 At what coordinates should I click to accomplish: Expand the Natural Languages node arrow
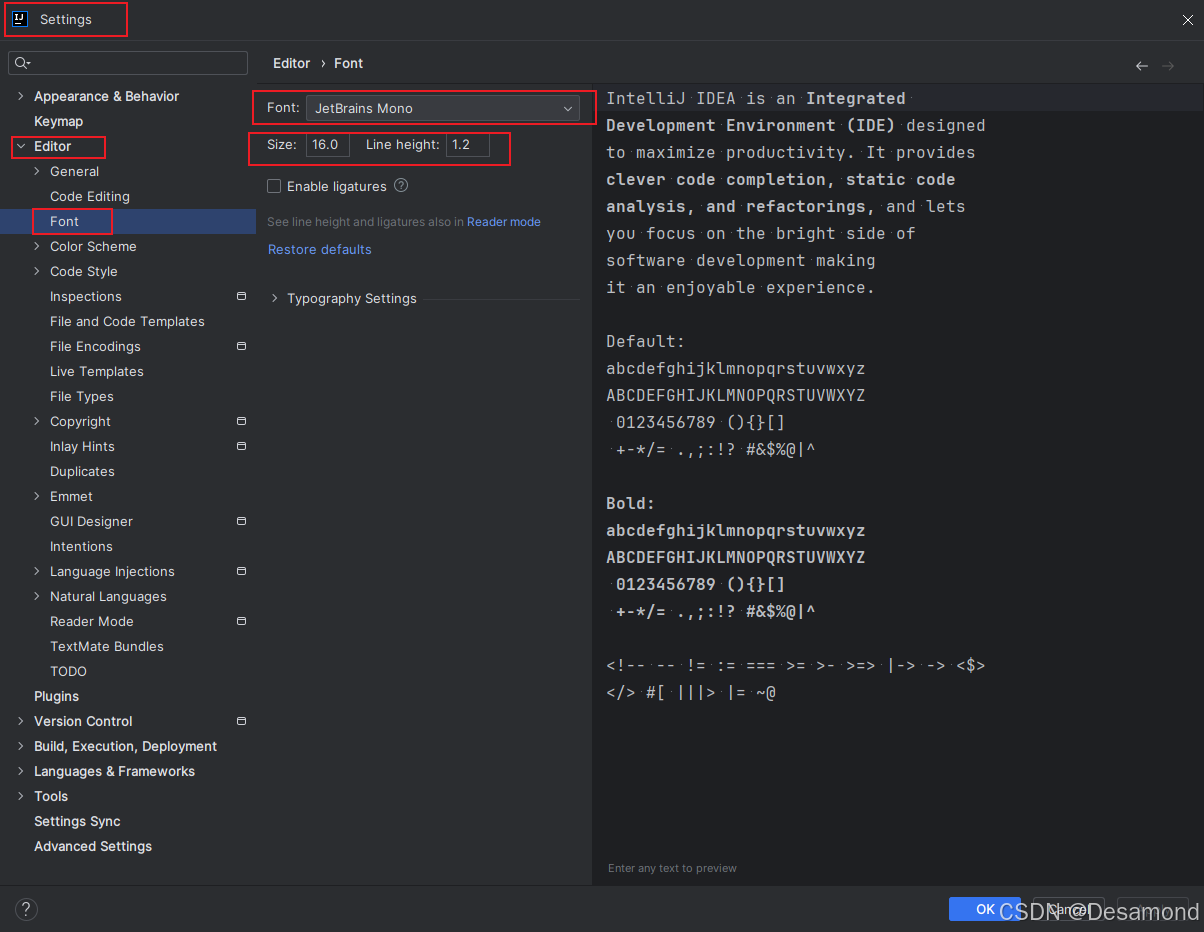37,596
